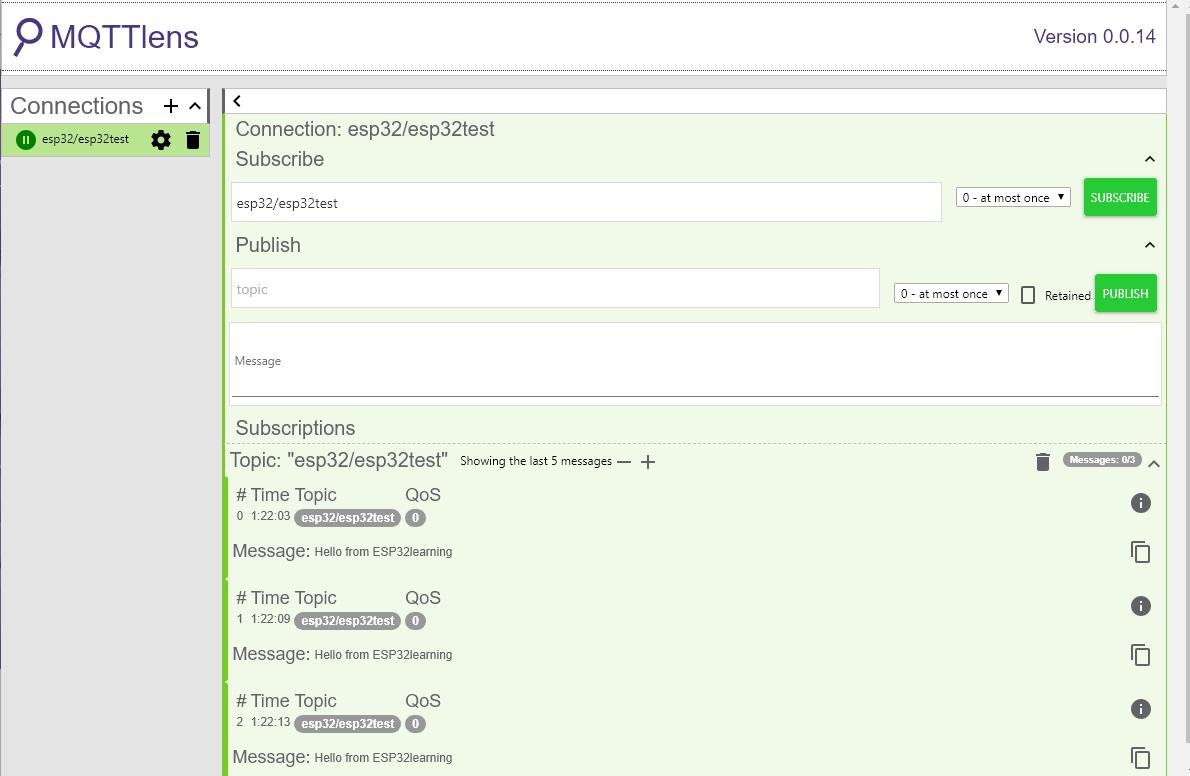
Task: Click the green PUBLISH button
Action: 1125,294
